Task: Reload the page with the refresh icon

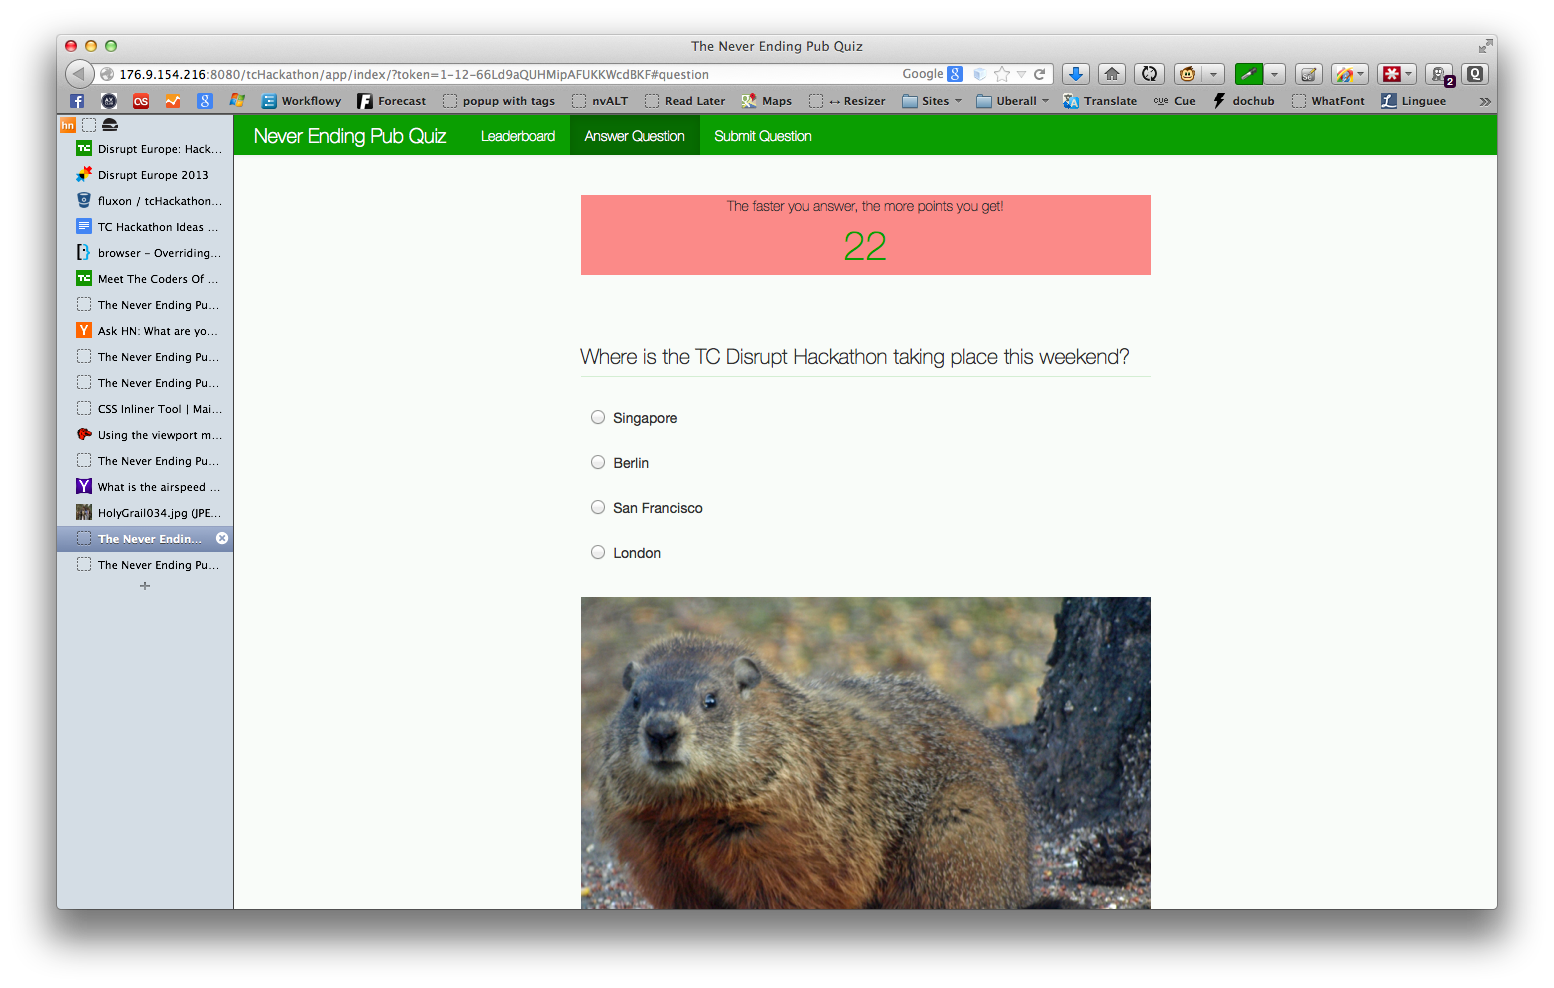Action: click(1148, 73)
